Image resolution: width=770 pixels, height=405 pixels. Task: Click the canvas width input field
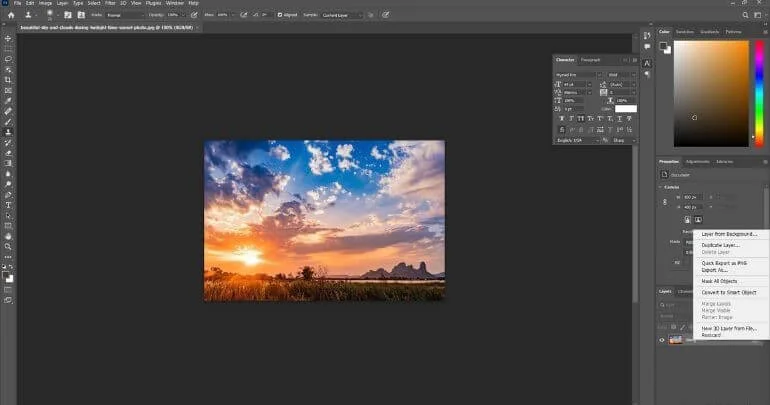pos(693,197)
